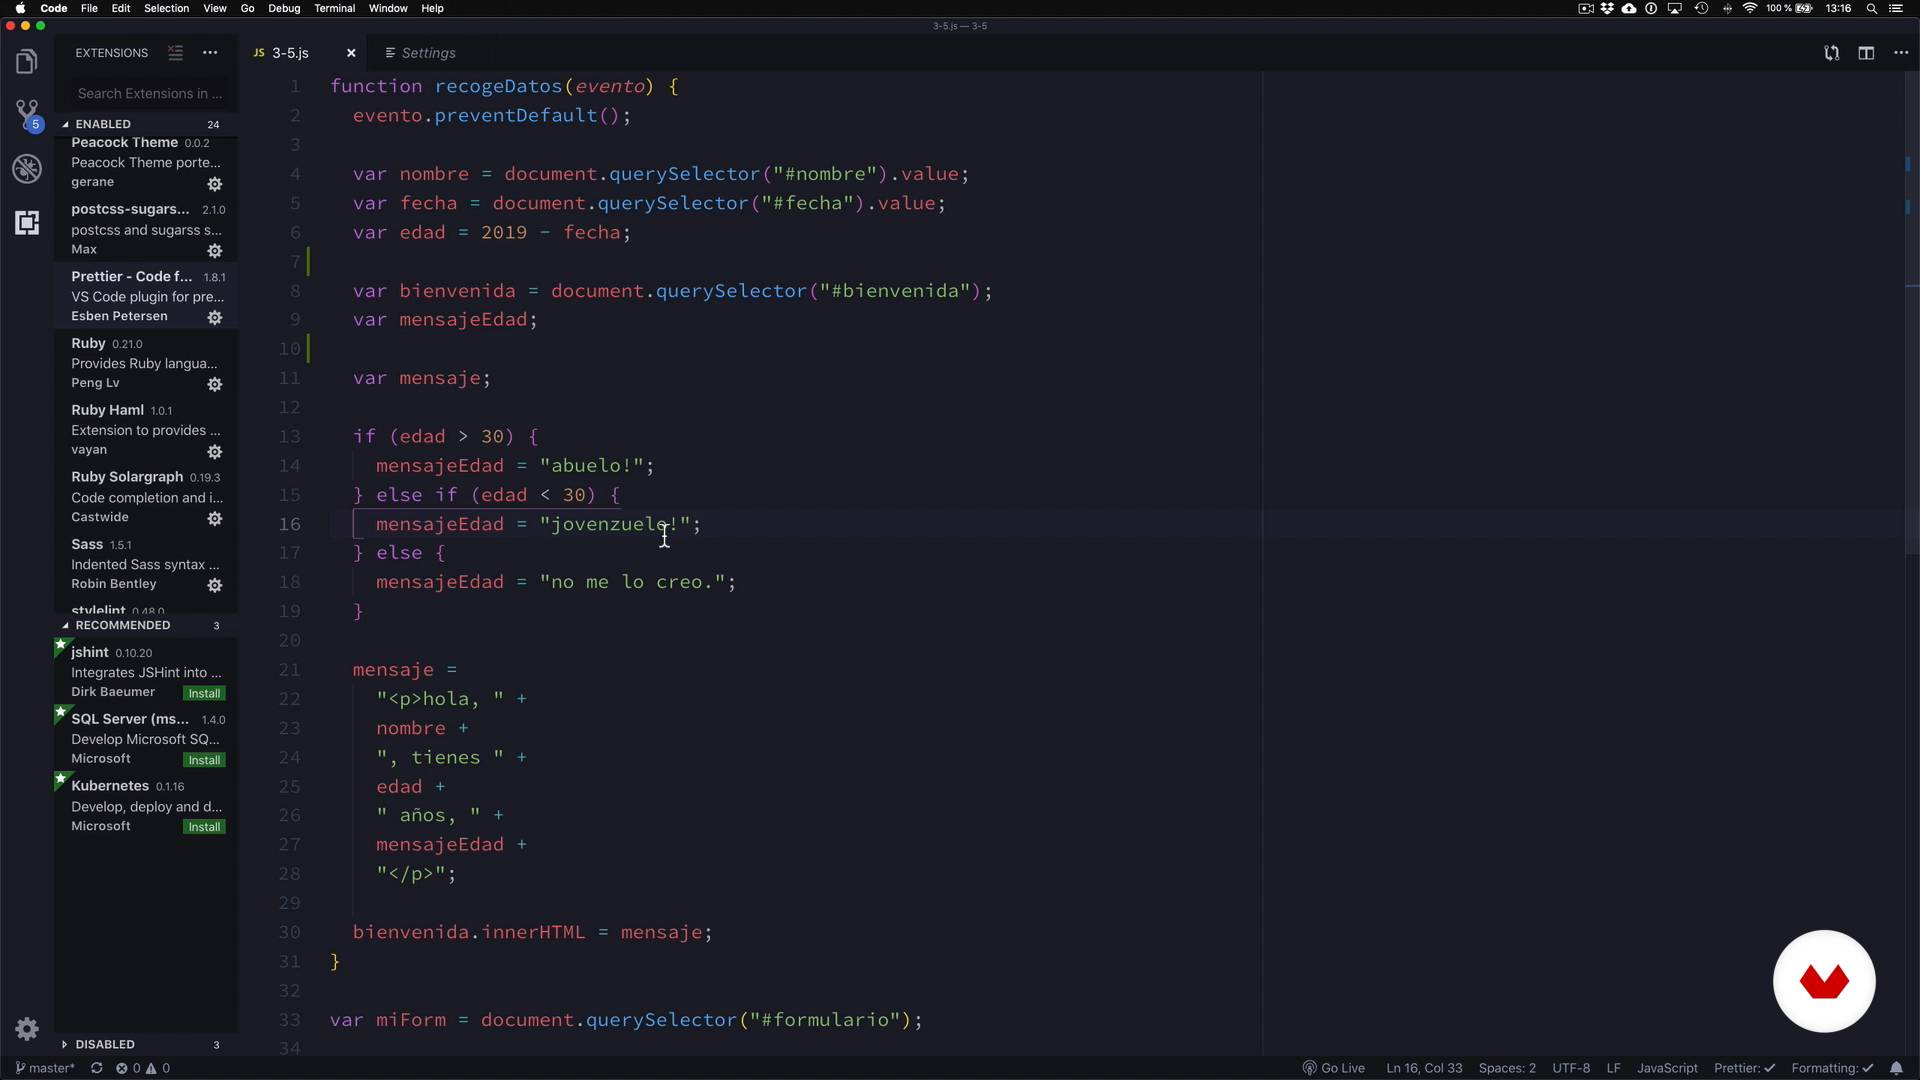Expand the DISABLED extensions section
Screen dimensions: 1920x1080
[145, 1044]
